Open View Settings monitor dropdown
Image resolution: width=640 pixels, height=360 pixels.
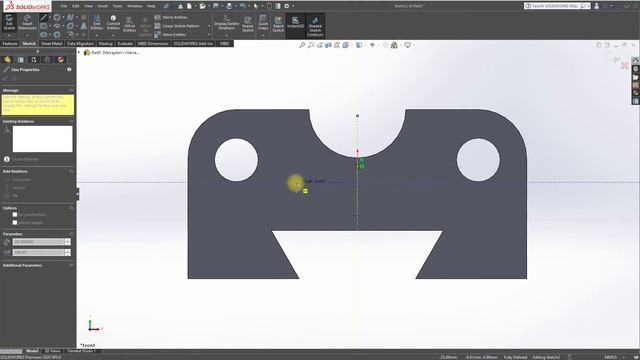point(408,45)
